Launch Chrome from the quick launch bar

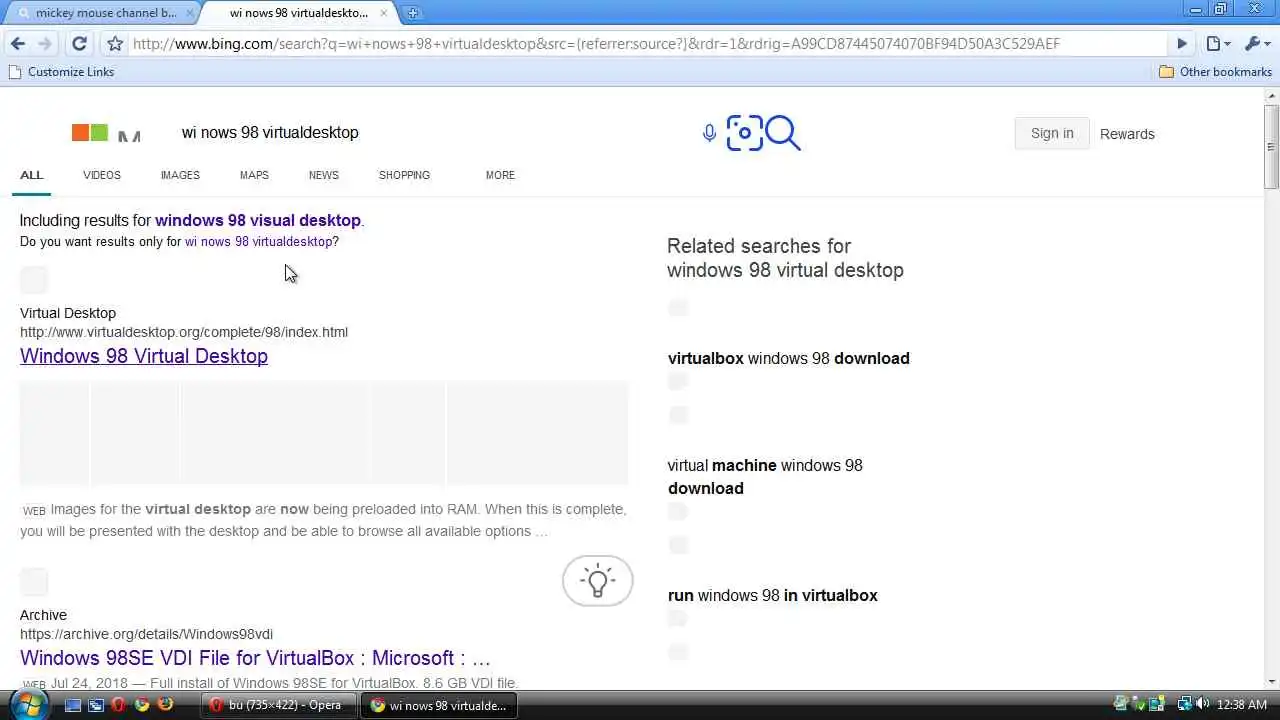(x=142, y=705)
